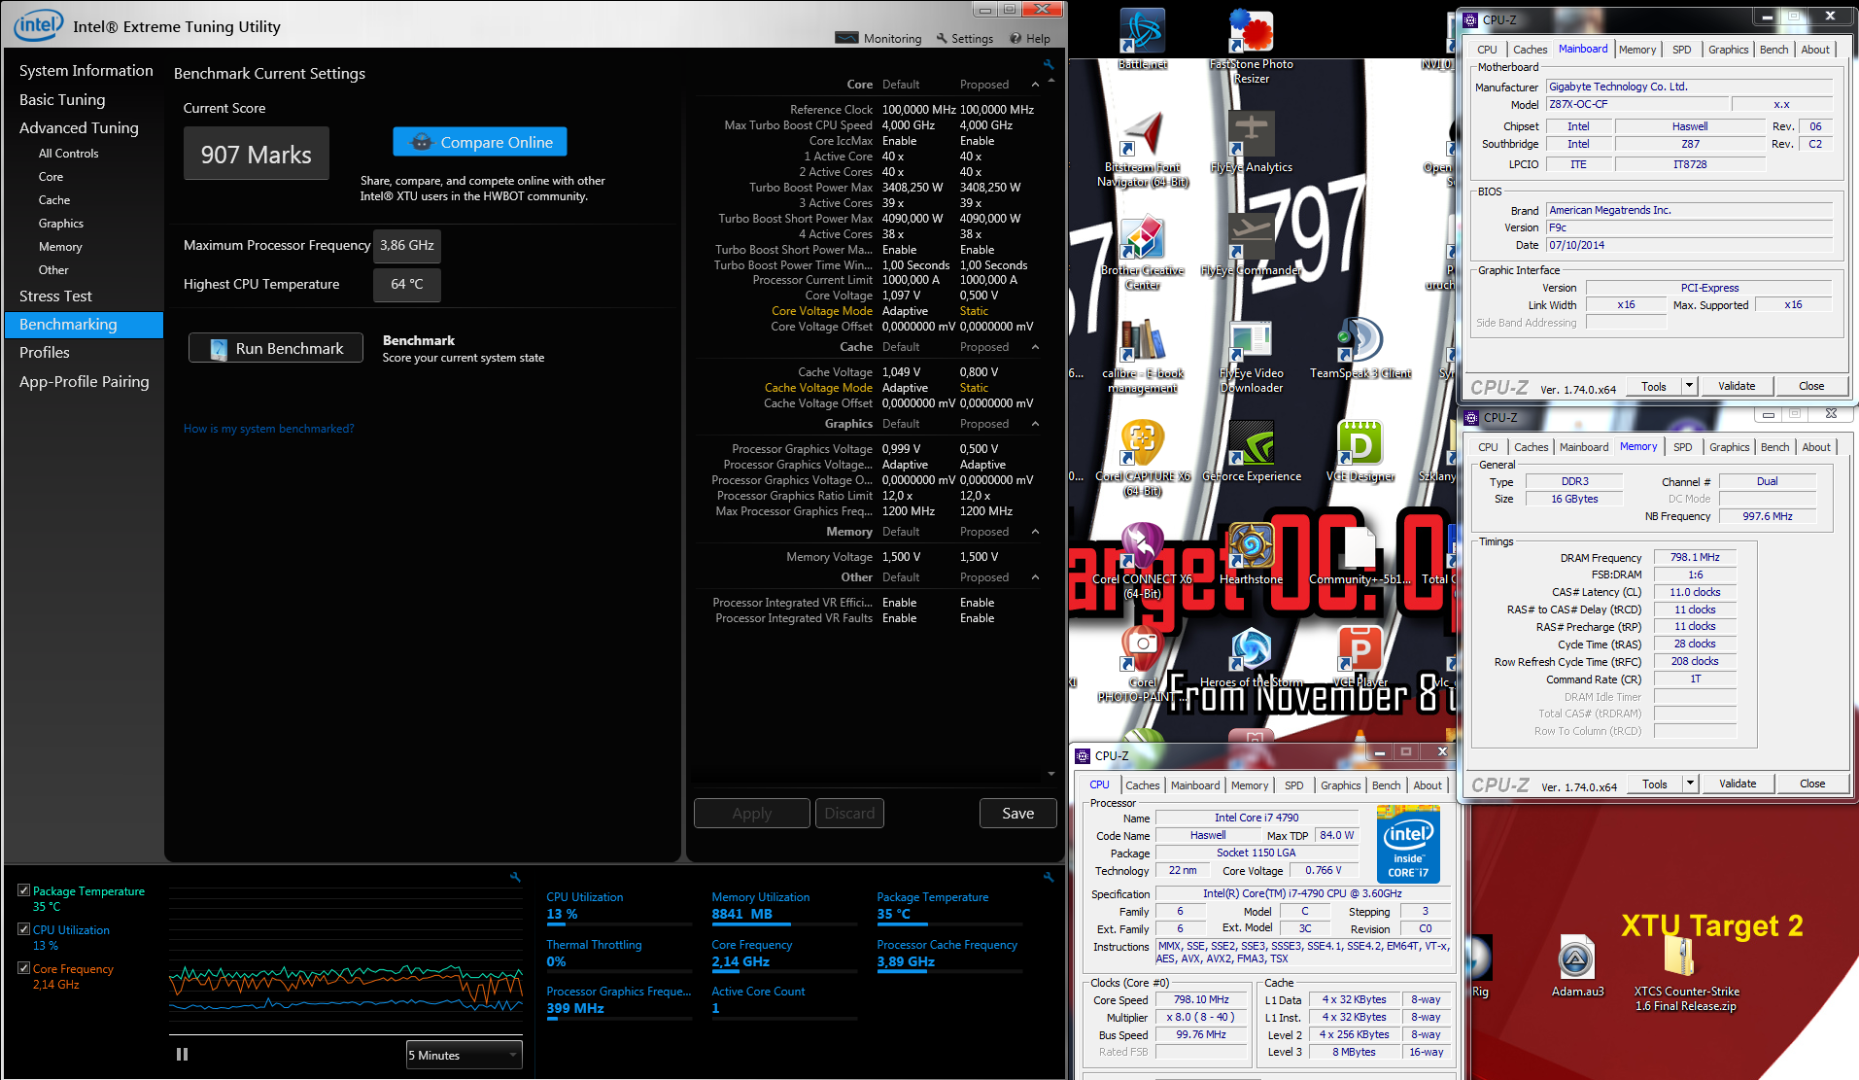
Task: Uncheck the CPU Utilization checkbox
Action: (24, 929)
